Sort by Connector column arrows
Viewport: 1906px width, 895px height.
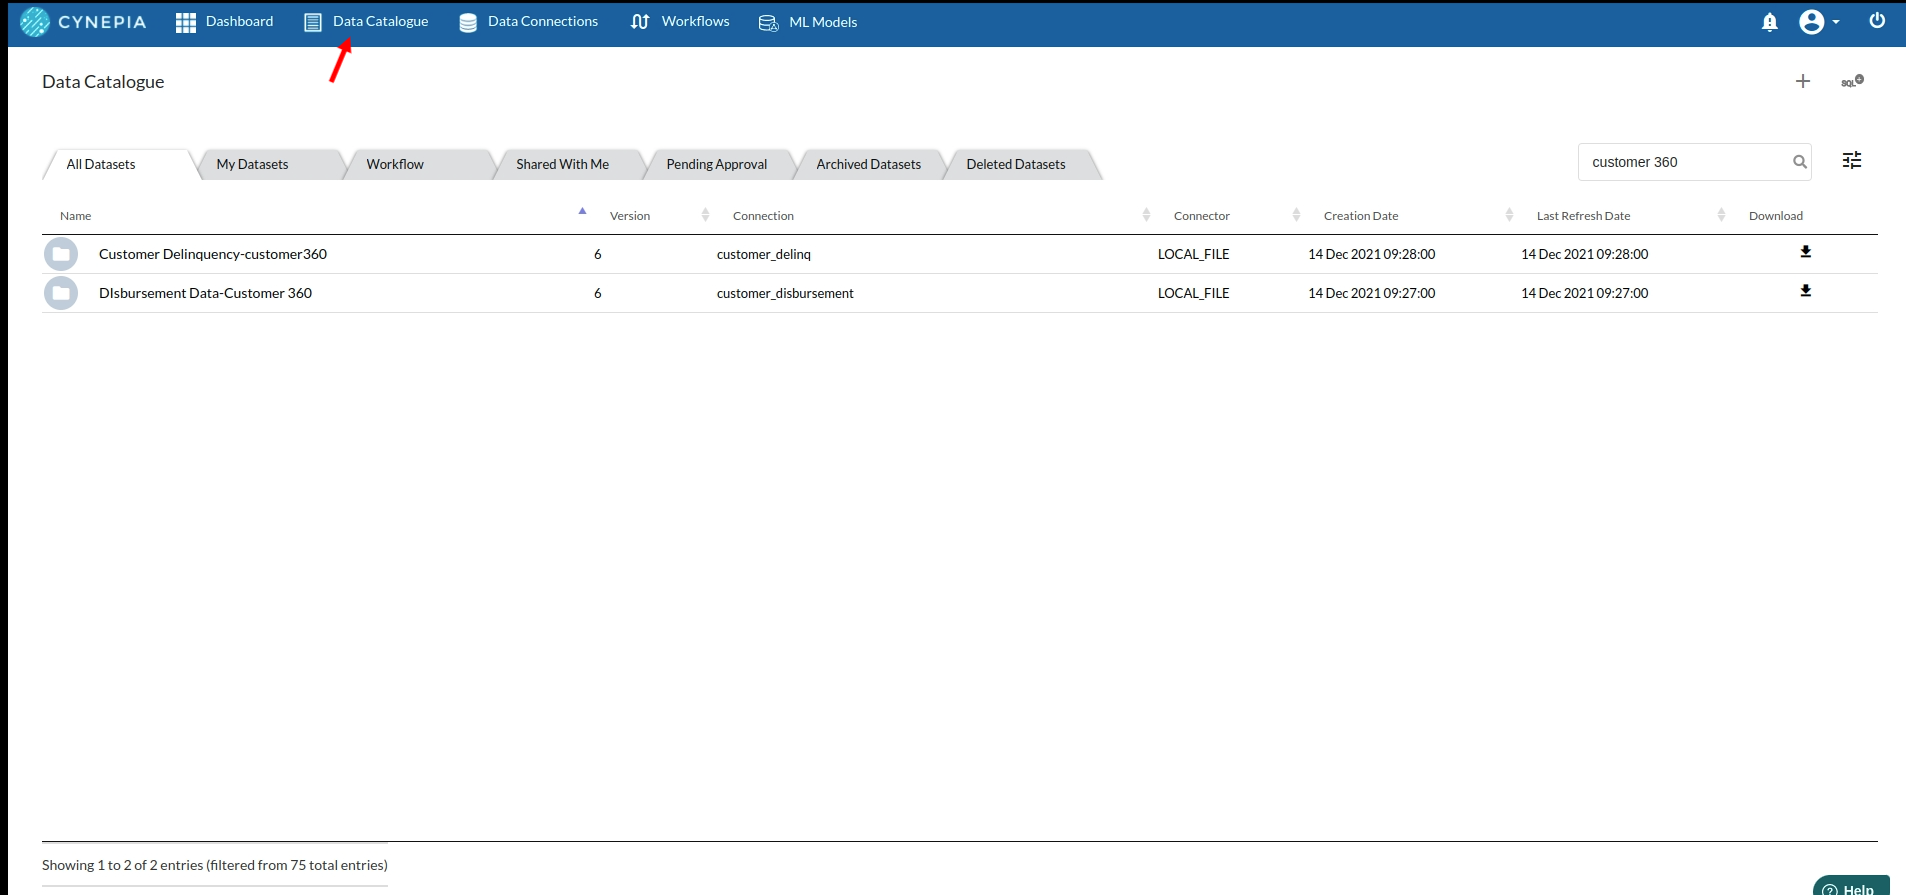pyautogui.click(x=1296, y=215)
